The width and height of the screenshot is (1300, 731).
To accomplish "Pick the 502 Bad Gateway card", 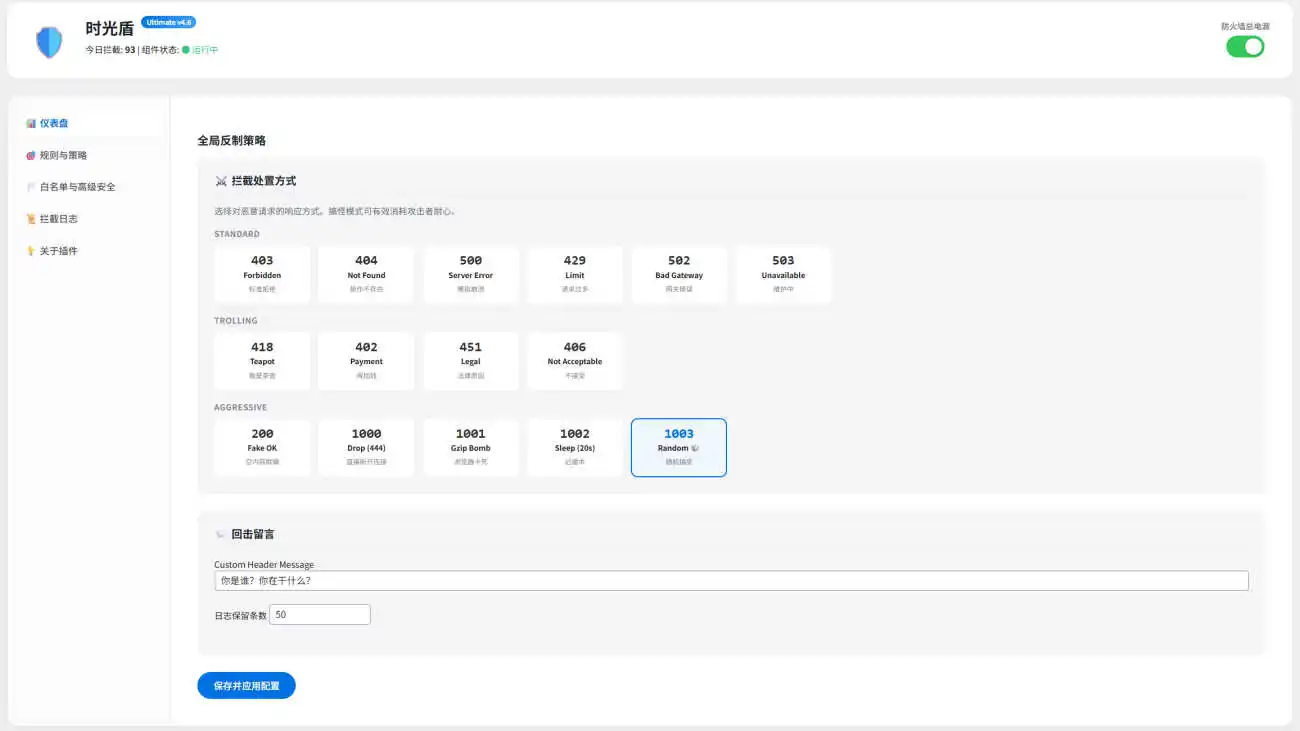I will point(679,274).
